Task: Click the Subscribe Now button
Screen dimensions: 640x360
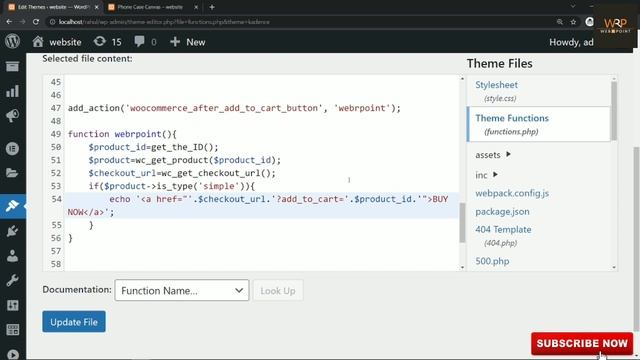Action: [x=582, y=343]
